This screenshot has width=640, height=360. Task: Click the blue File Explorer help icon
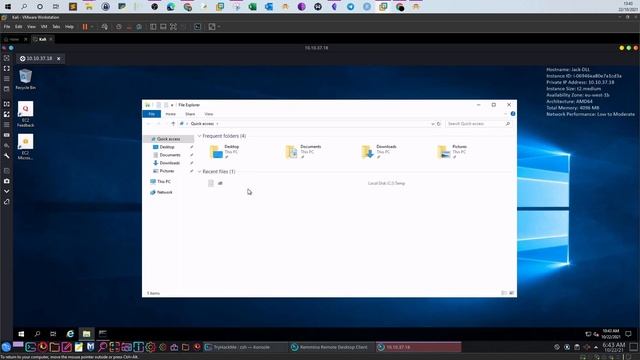click(x=513, y=114)
